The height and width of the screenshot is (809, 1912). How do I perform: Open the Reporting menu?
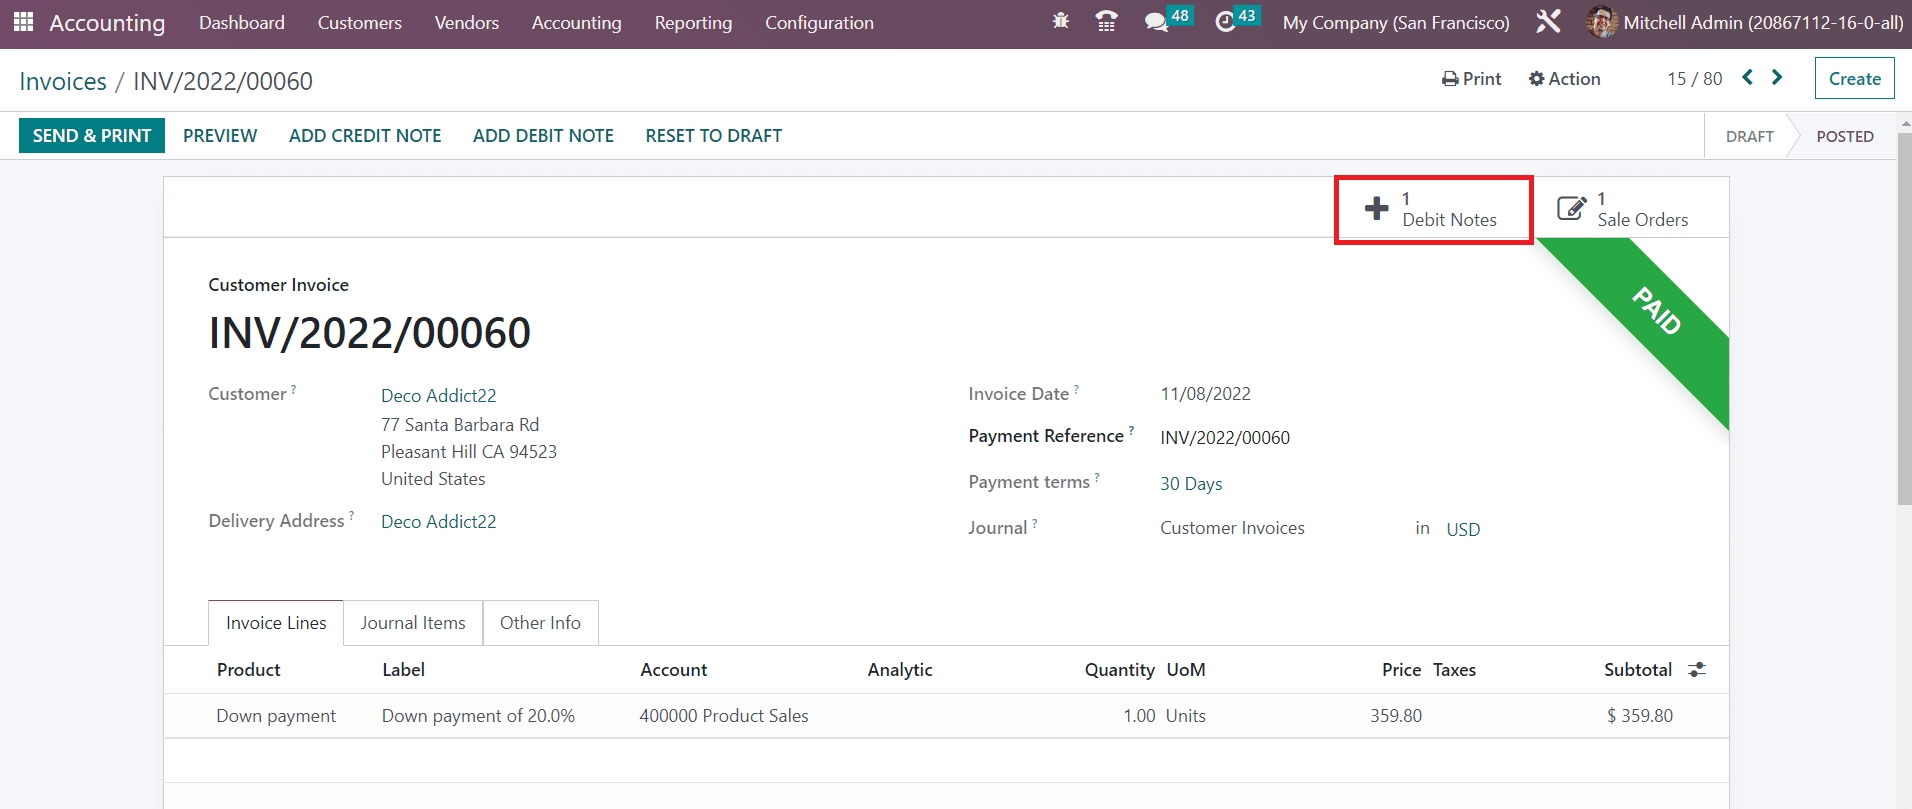click(693, 22)
